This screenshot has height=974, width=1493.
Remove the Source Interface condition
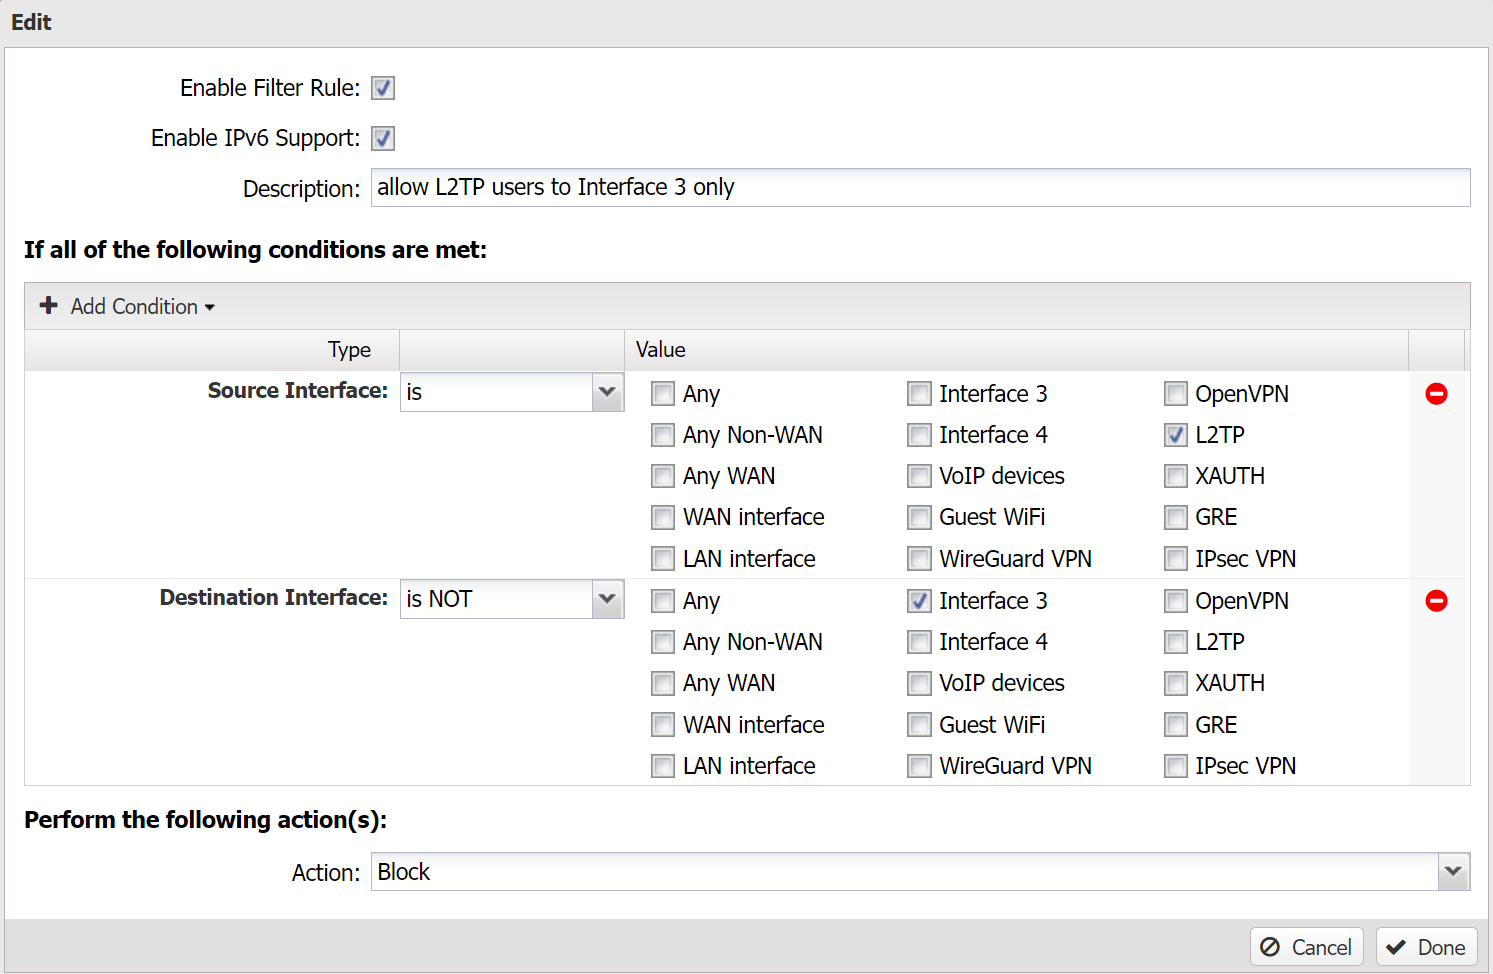coord(1436,394)
